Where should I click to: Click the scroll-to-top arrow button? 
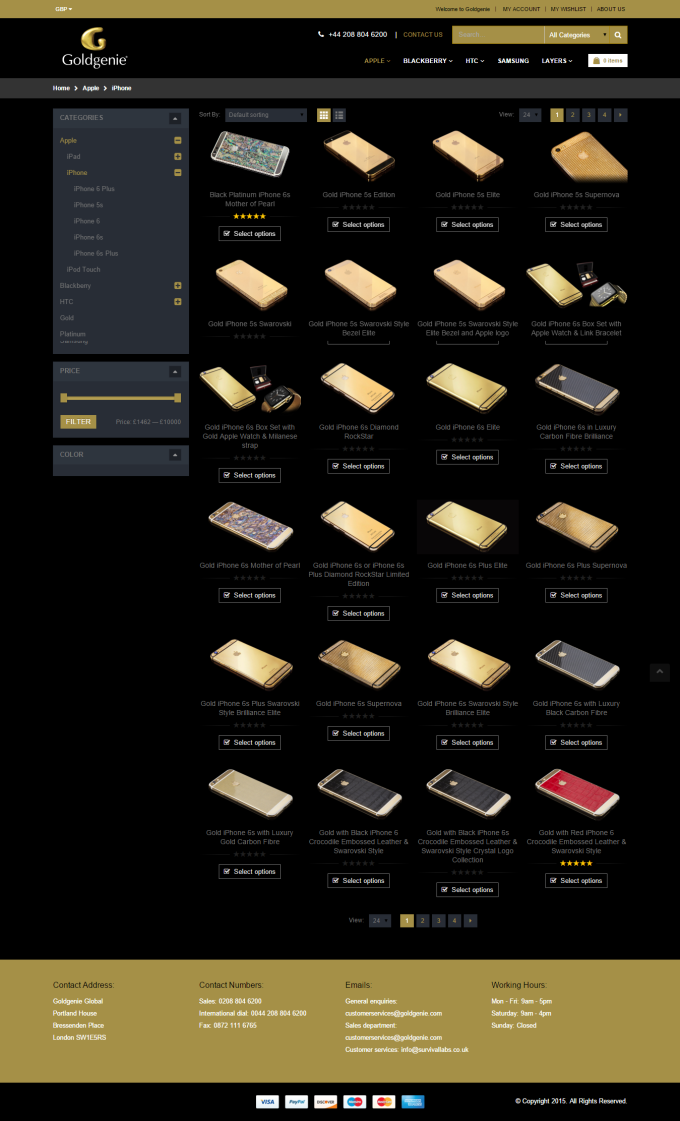pyautogui.click(x=660, y=673)
